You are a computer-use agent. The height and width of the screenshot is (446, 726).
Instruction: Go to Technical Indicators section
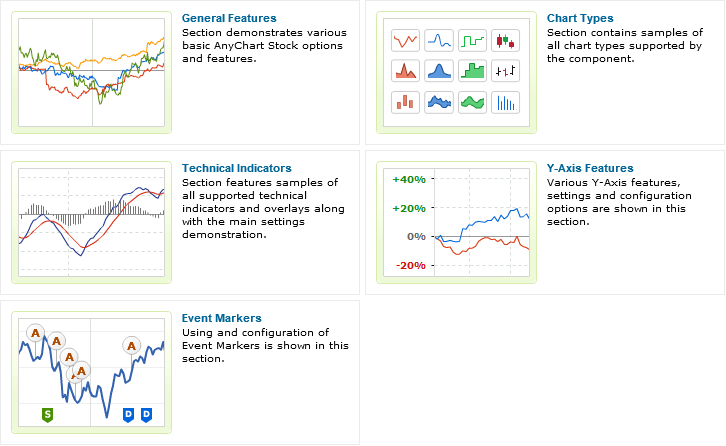[x=237, y=168]
